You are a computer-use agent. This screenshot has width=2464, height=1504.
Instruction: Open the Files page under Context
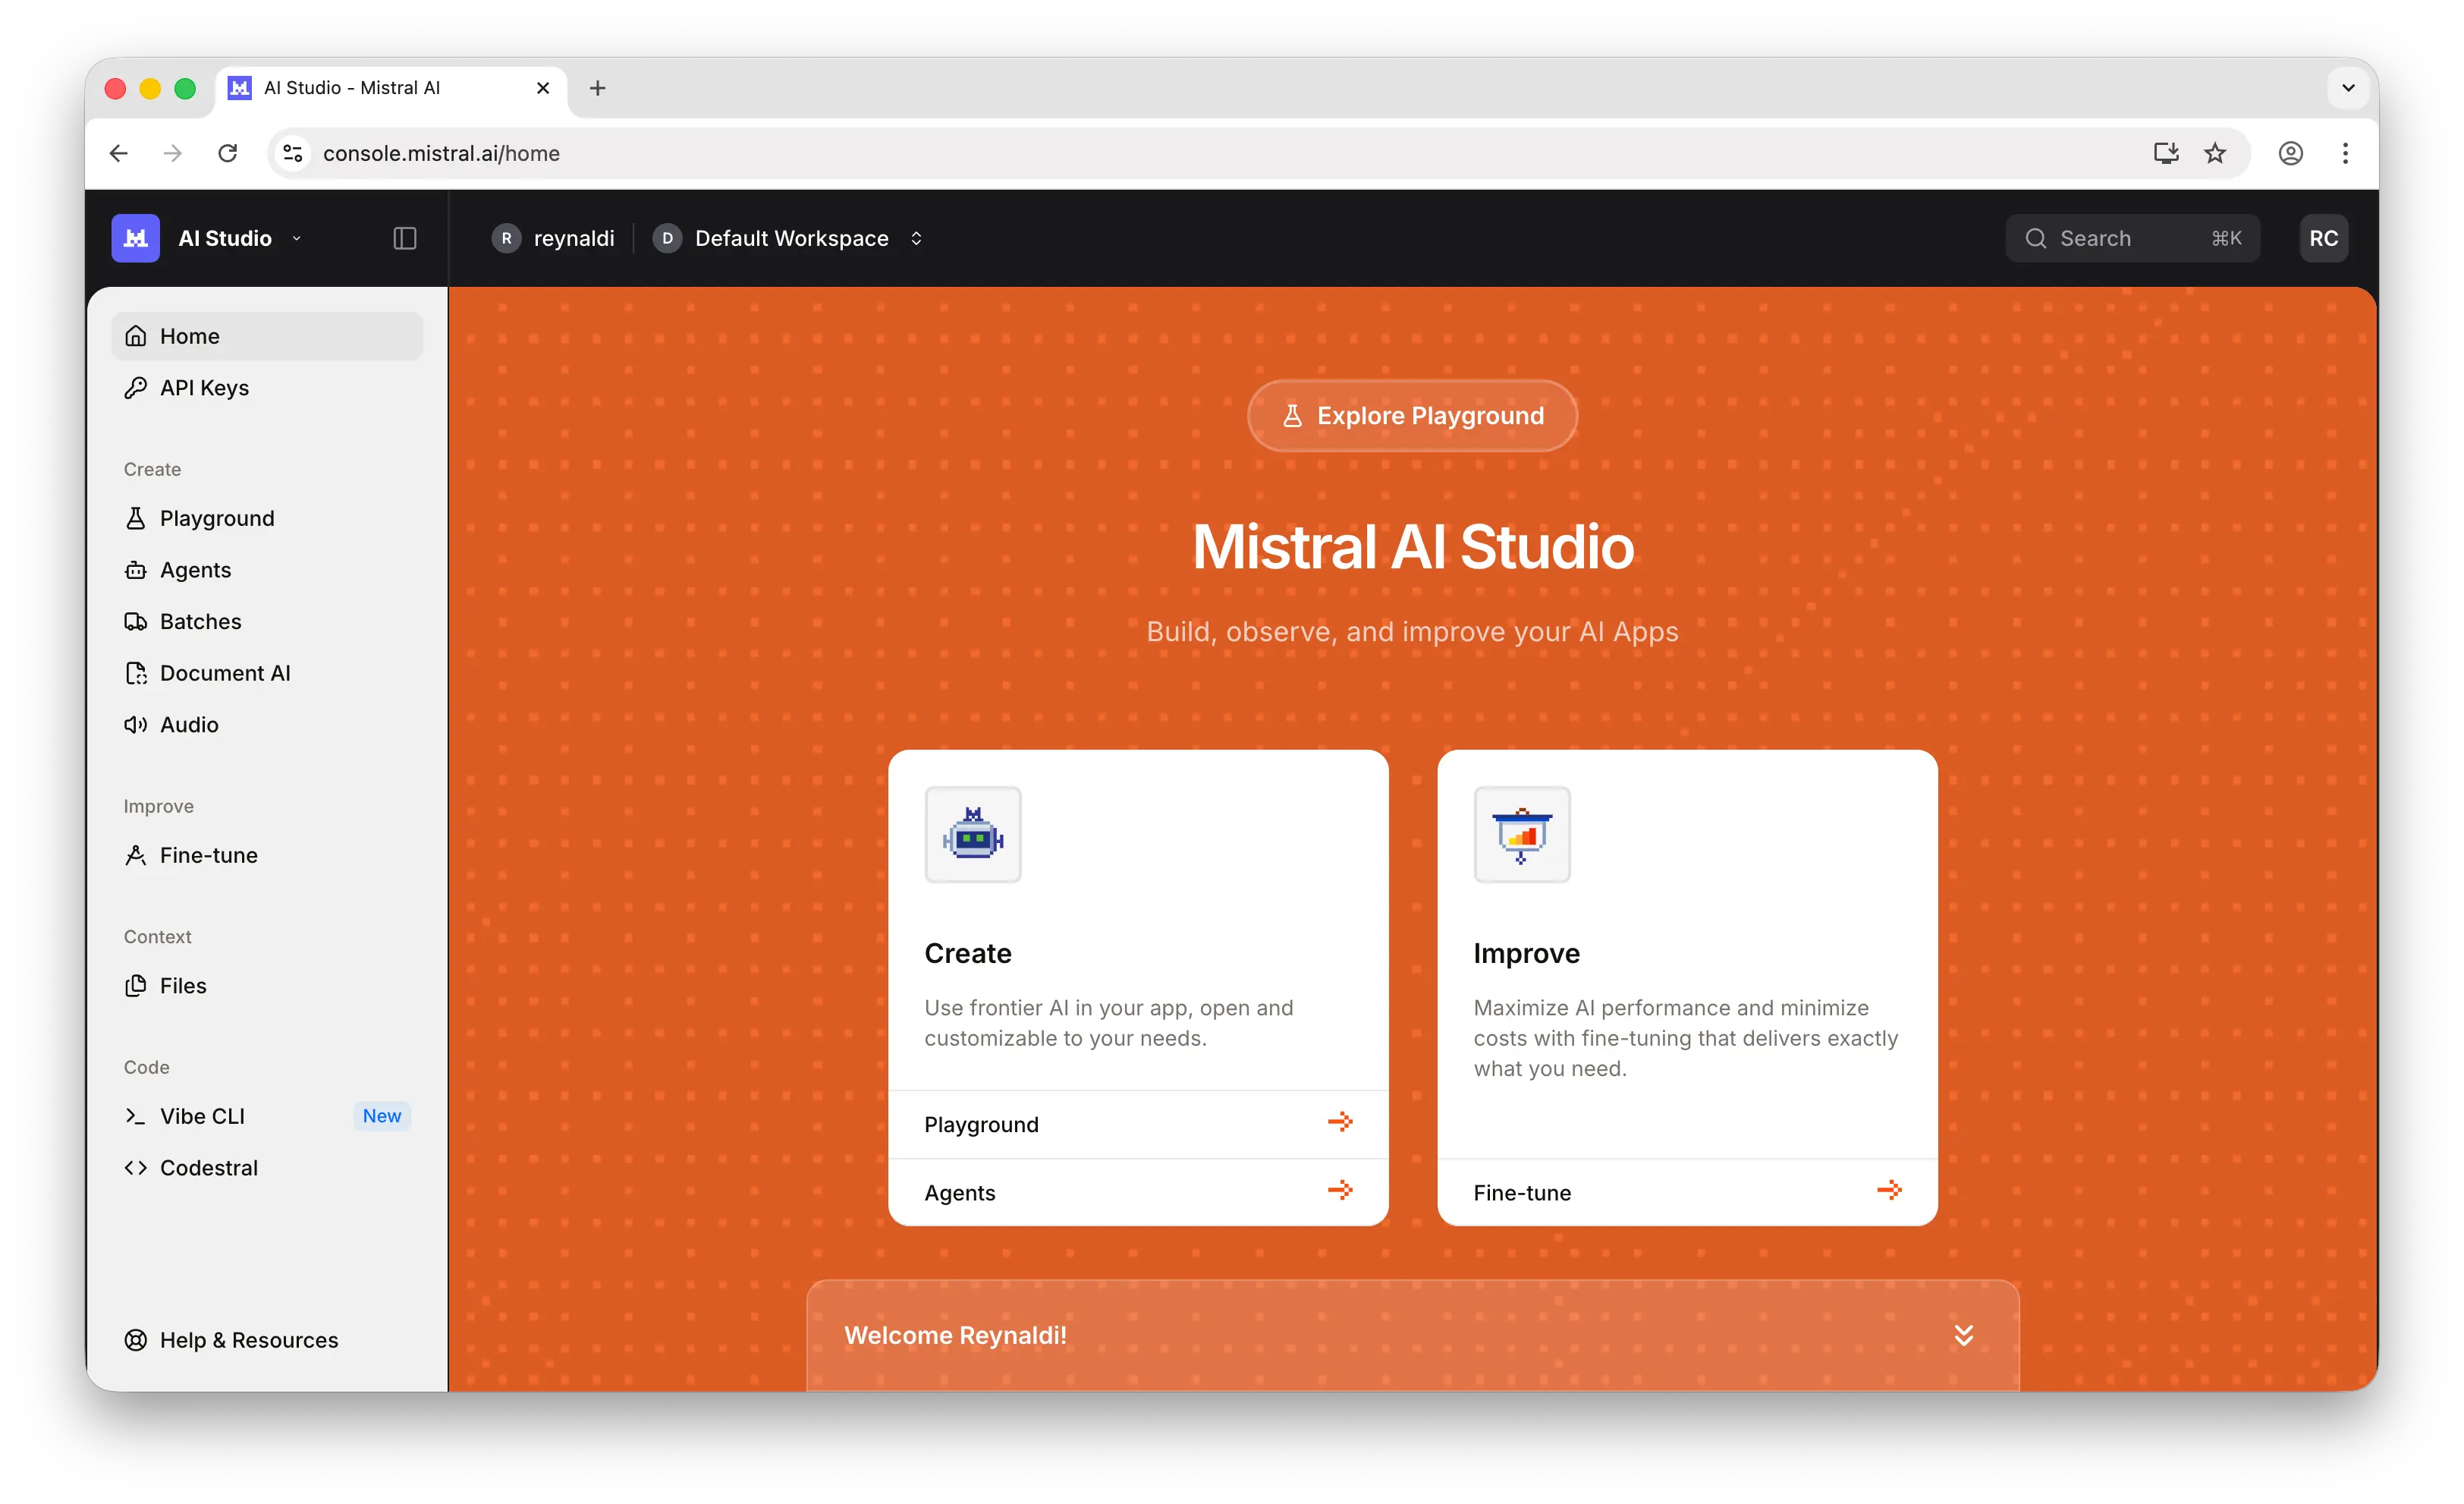coord(182,985)
